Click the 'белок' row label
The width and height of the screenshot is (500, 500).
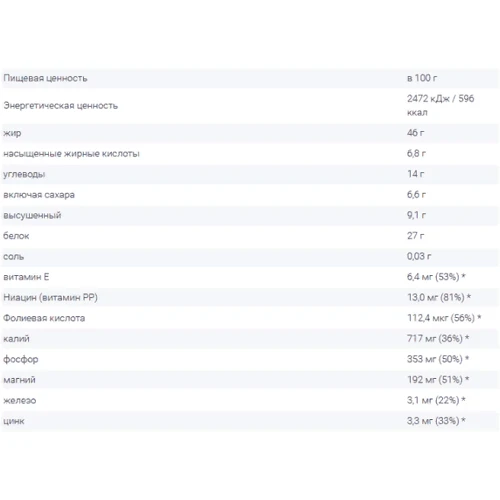tap(16, 236)
